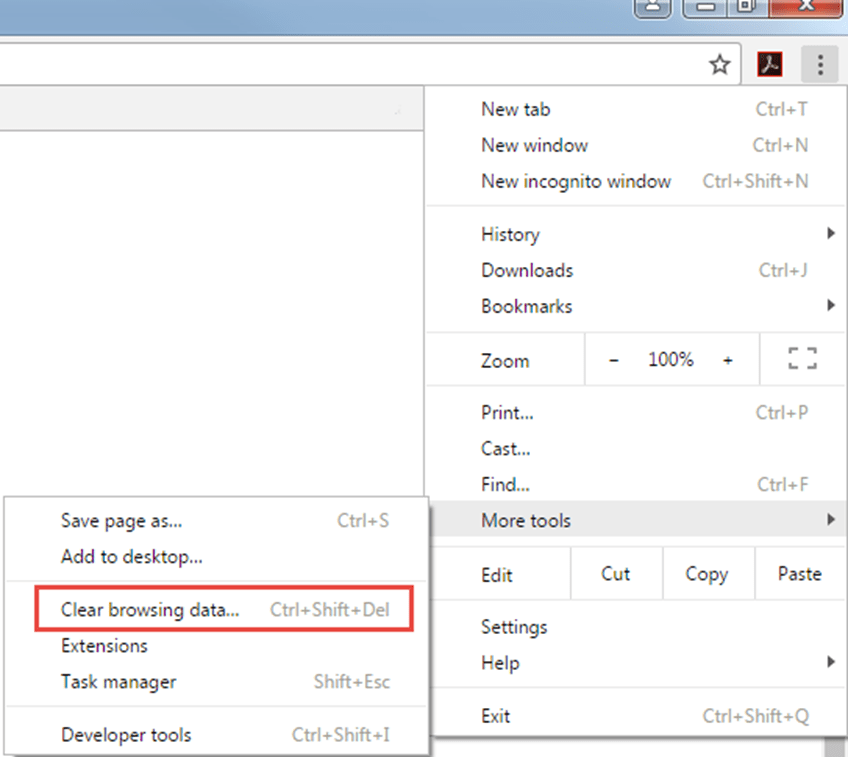Image resolution: width=848 pixels, height=757 pixels.
Task: Click Cut in the Edit row
Action: (616, 574)
